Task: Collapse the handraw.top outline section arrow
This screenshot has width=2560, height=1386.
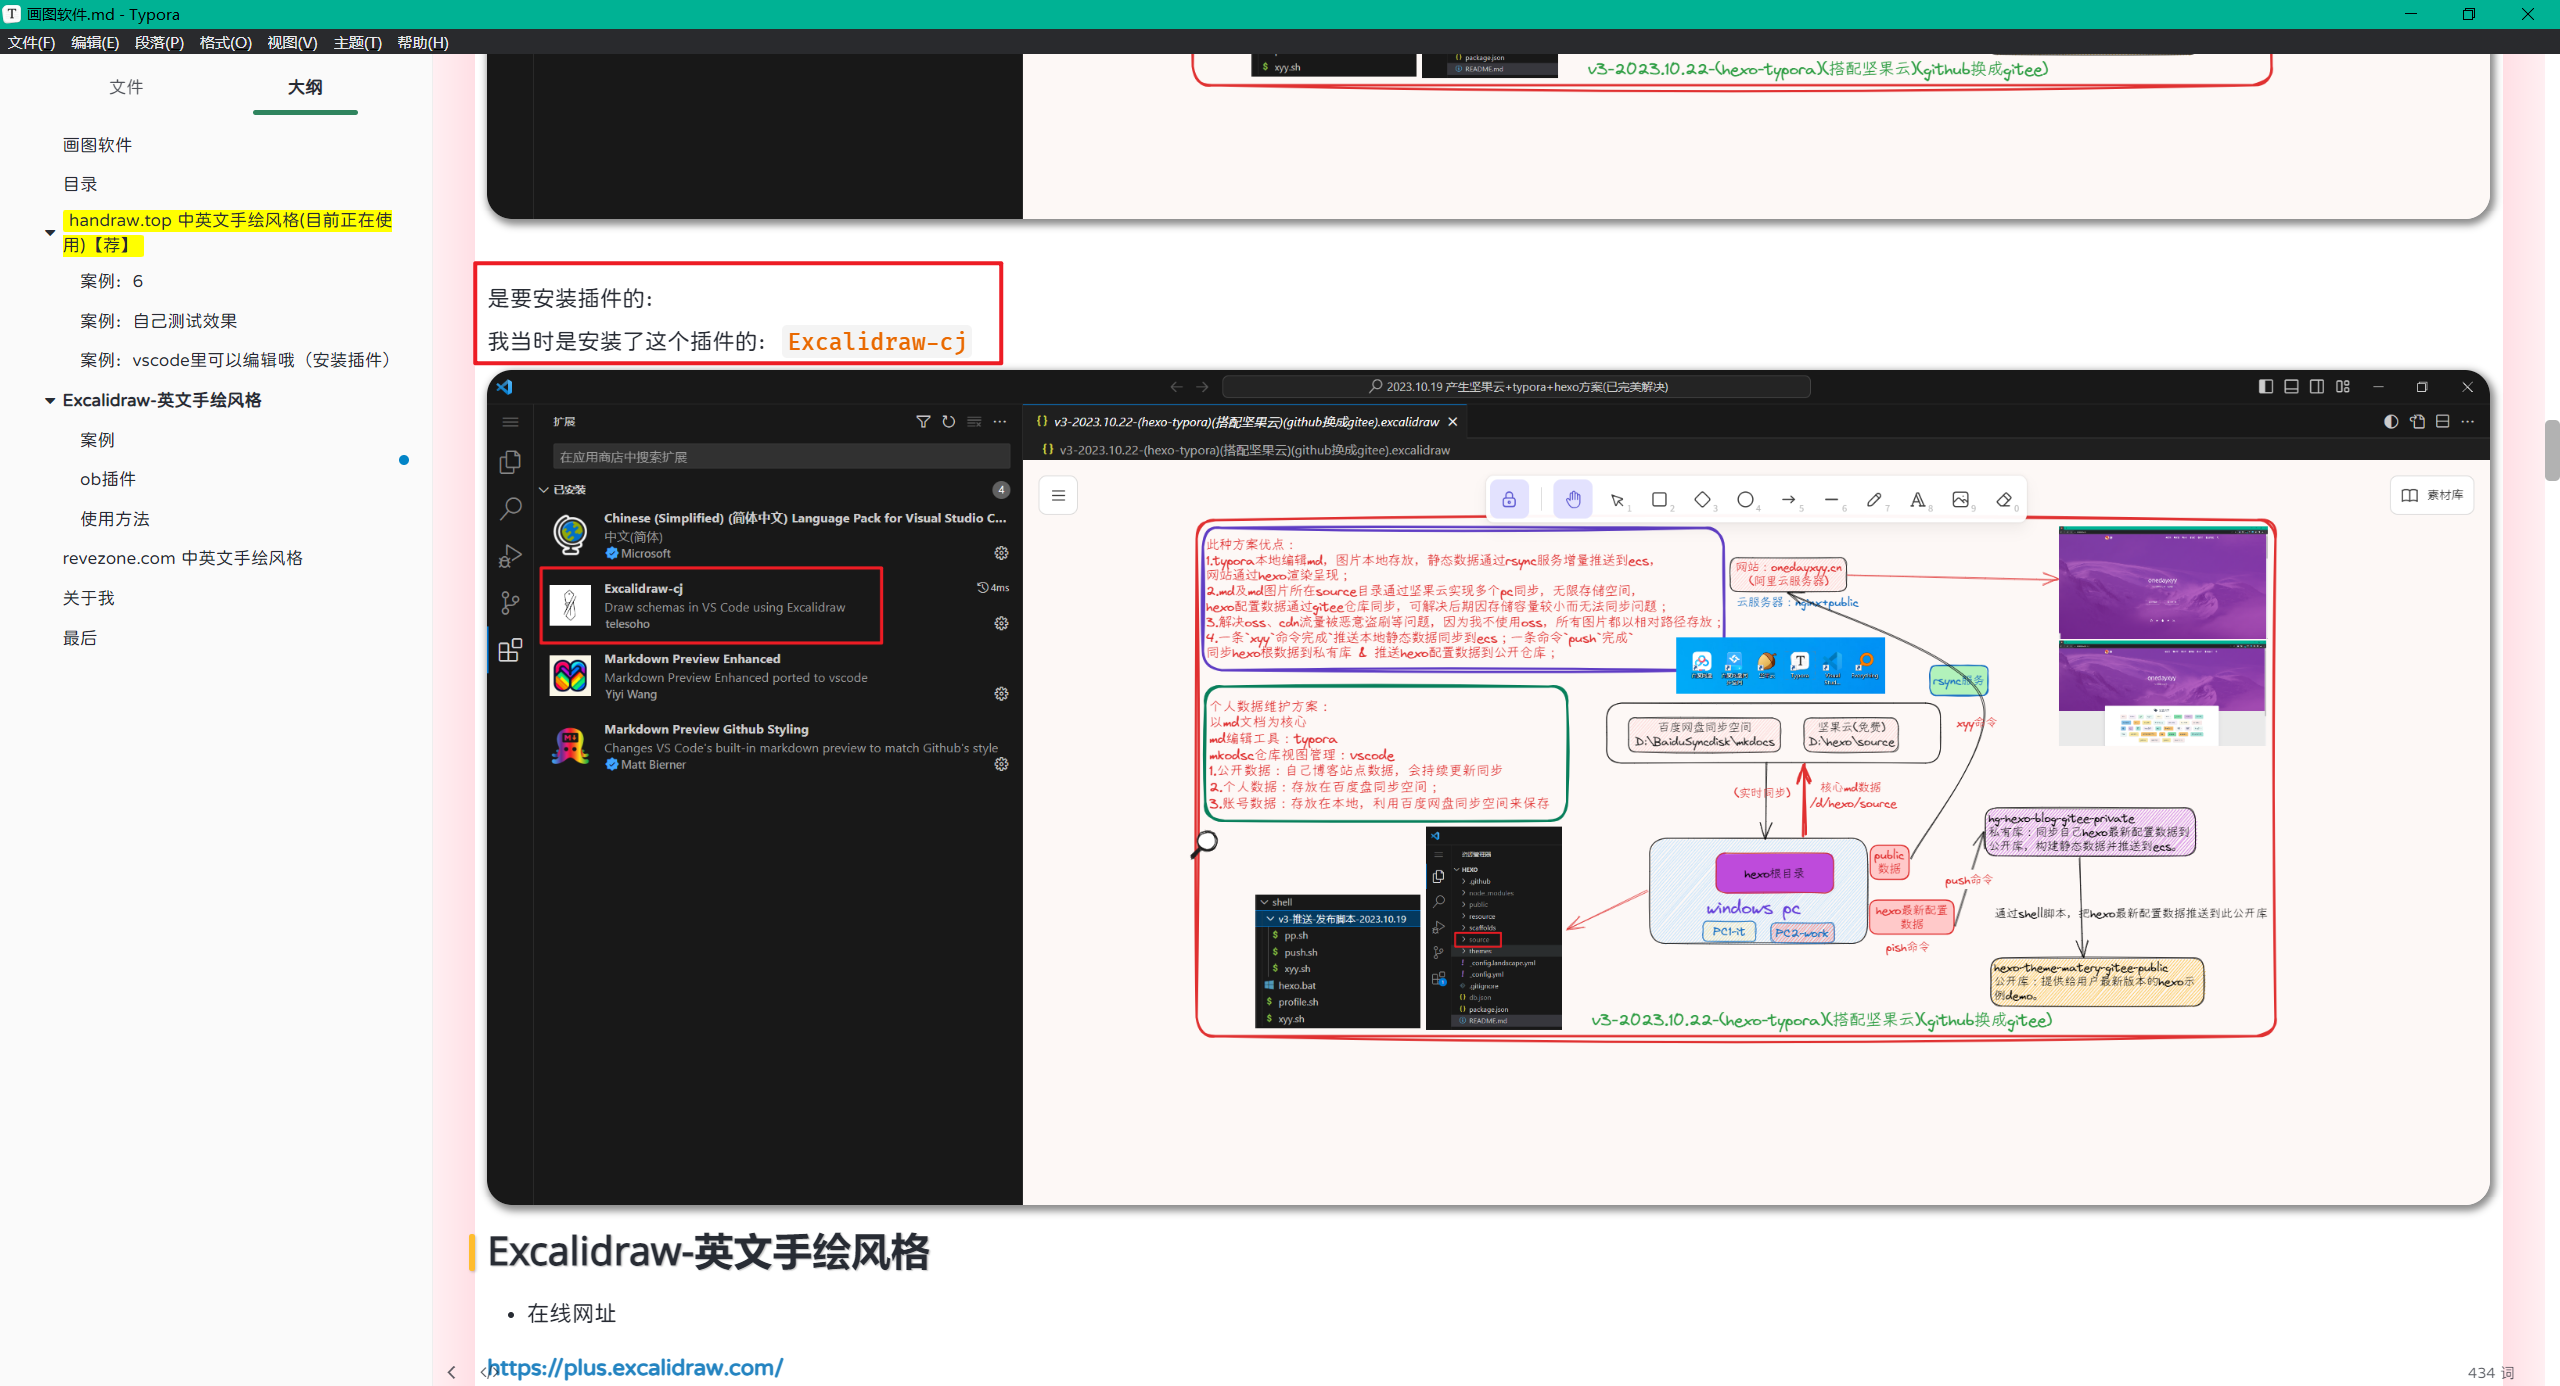Action: click(50, 232)
